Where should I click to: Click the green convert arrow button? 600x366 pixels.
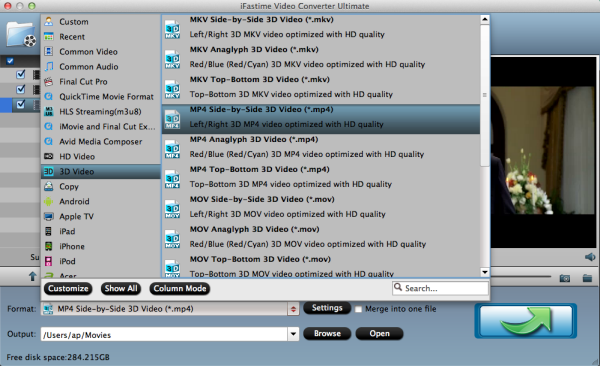[526, 321]
